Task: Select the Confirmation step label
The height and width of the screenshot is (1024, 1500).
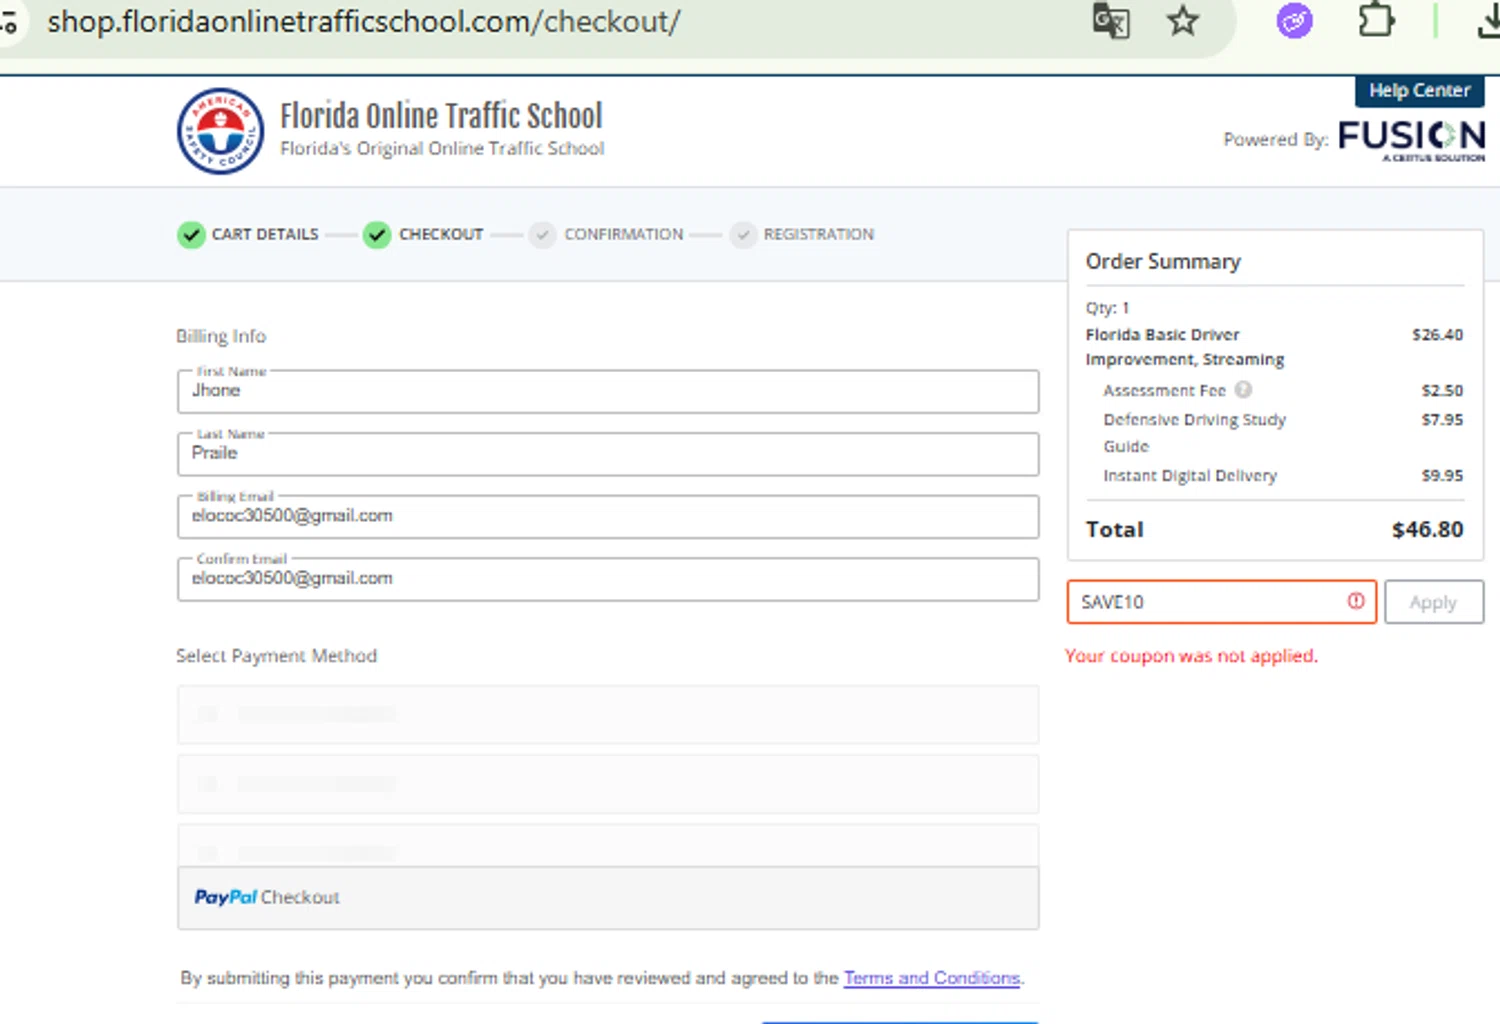Action: pos(624,234)
